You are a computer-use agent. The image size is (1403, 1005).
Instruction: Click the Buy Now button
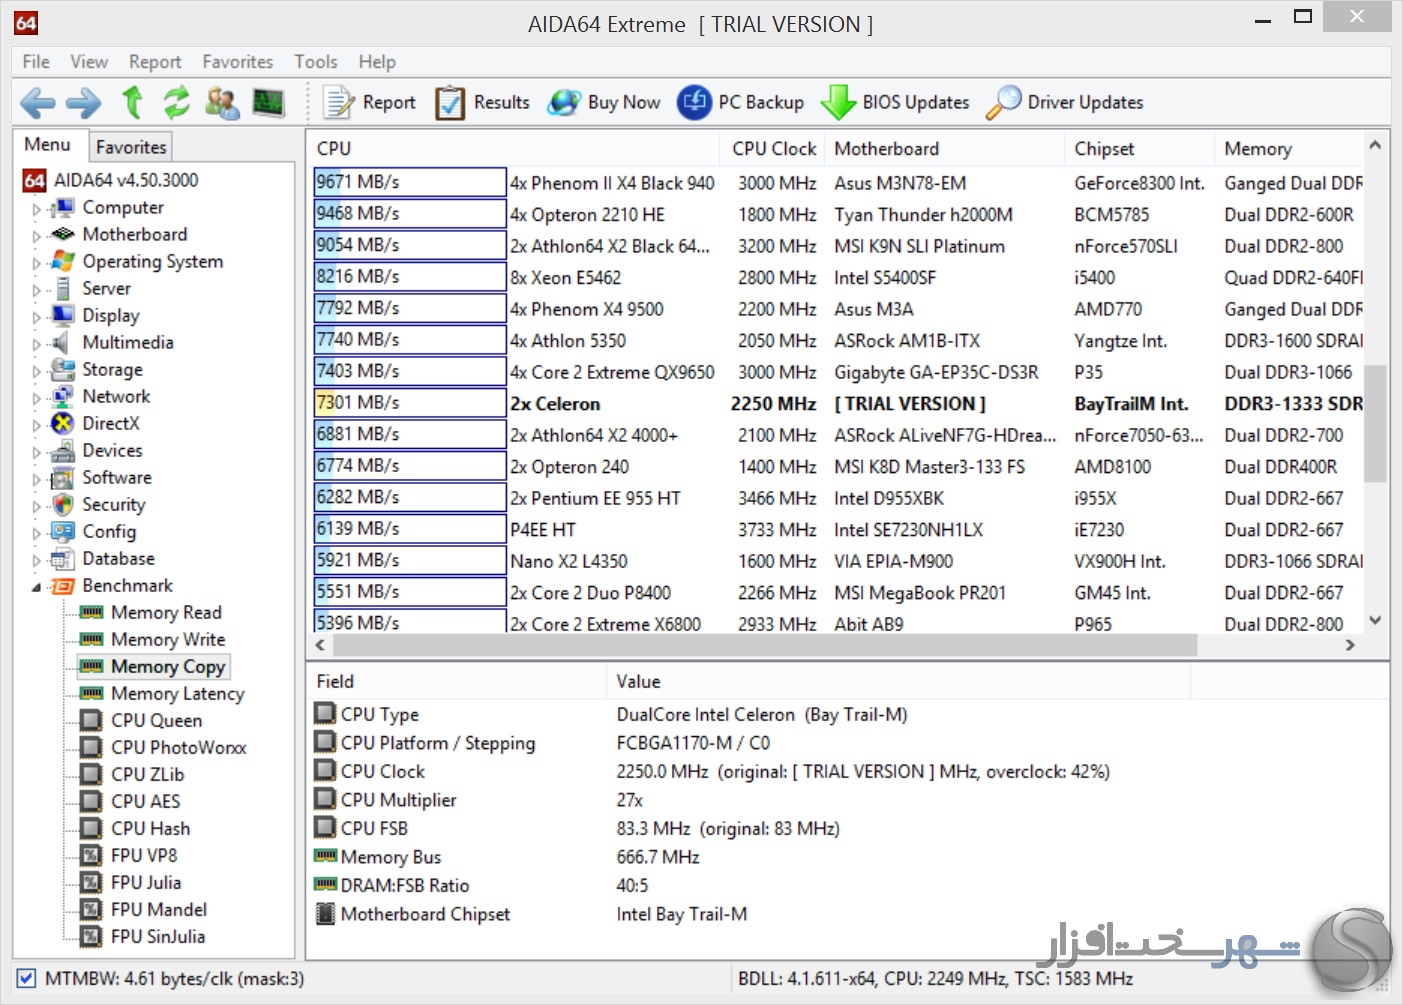[x=604, y=102]
